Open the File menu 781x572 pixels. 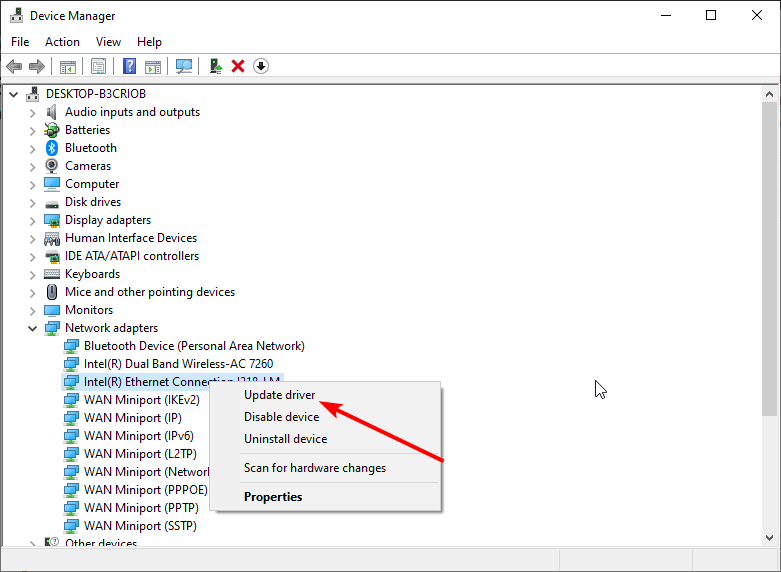coord(20,42)
